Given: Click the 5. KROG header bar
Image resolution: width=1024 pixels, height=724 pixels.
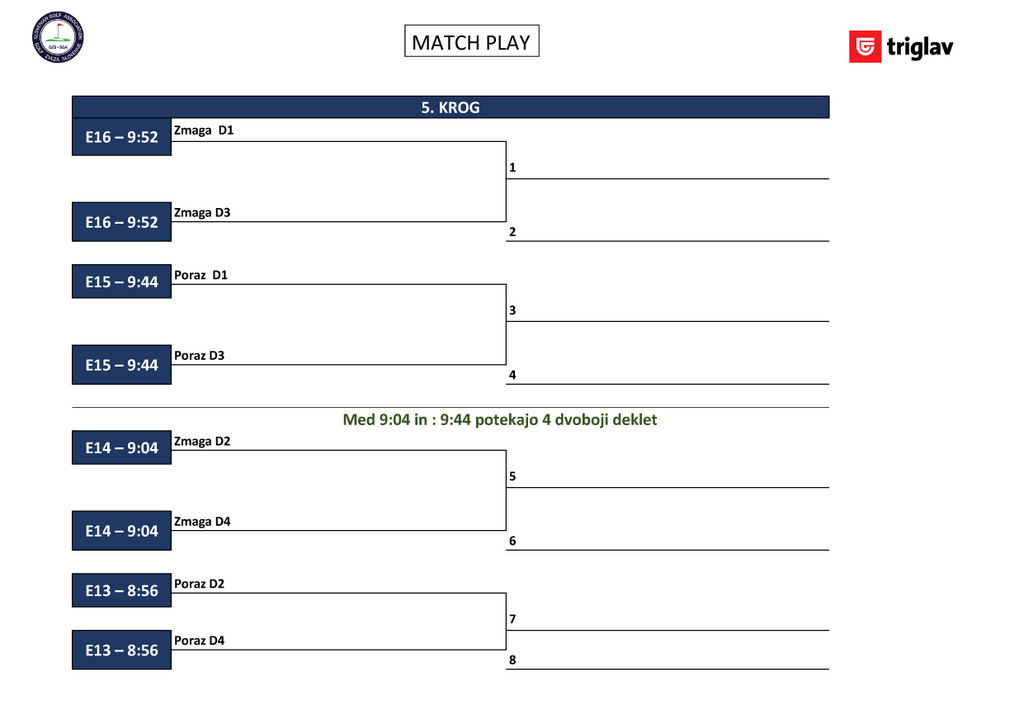Looking at the screenshot, I should click(450, 108).
